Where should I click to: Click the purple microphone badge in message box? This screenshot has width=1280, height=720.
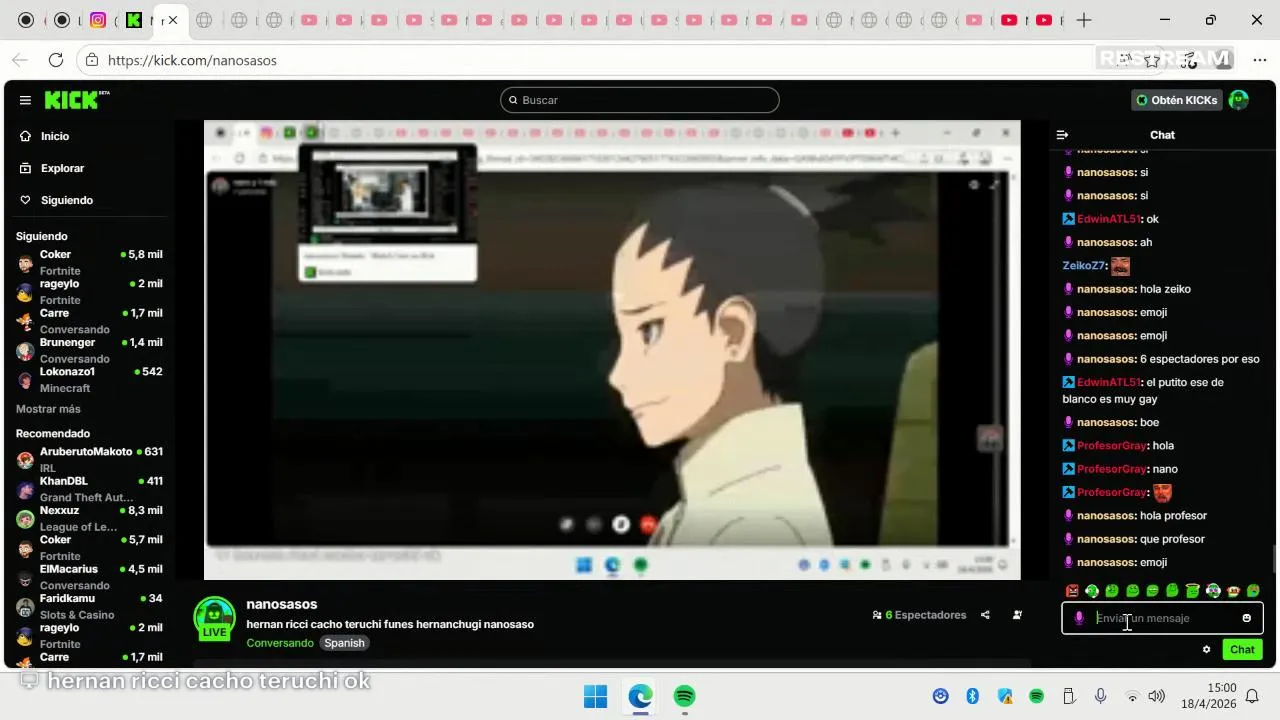[x=1078, y=618]
